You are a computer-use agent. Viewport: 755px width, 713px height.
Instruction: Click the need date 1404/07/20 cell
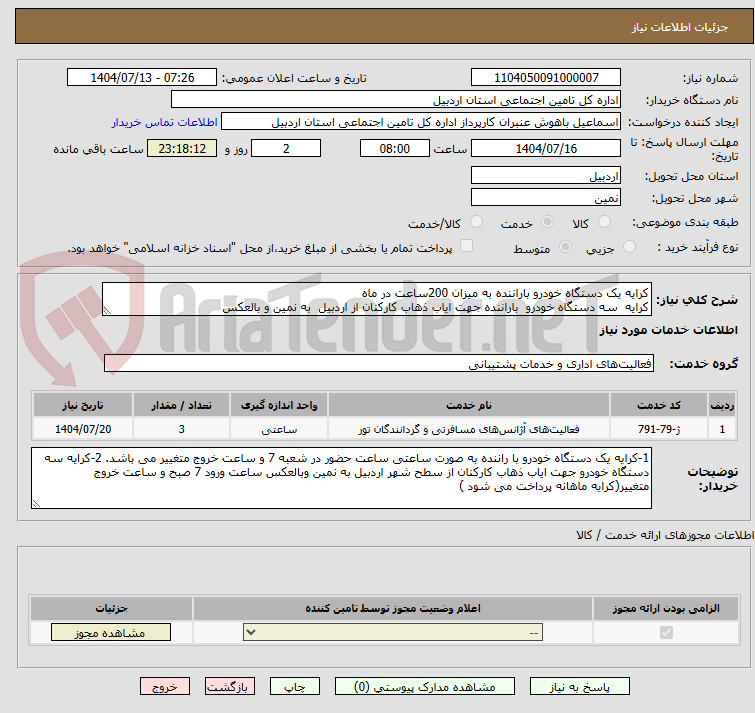pos(83,428)
